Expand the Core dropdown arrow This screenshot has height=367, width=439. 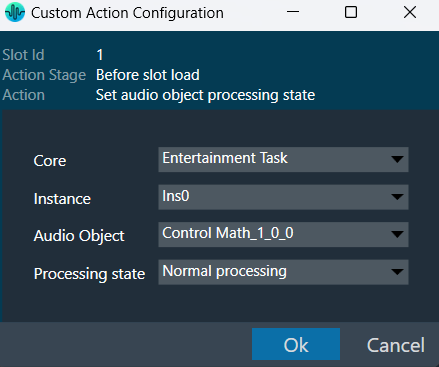point(397,160)
